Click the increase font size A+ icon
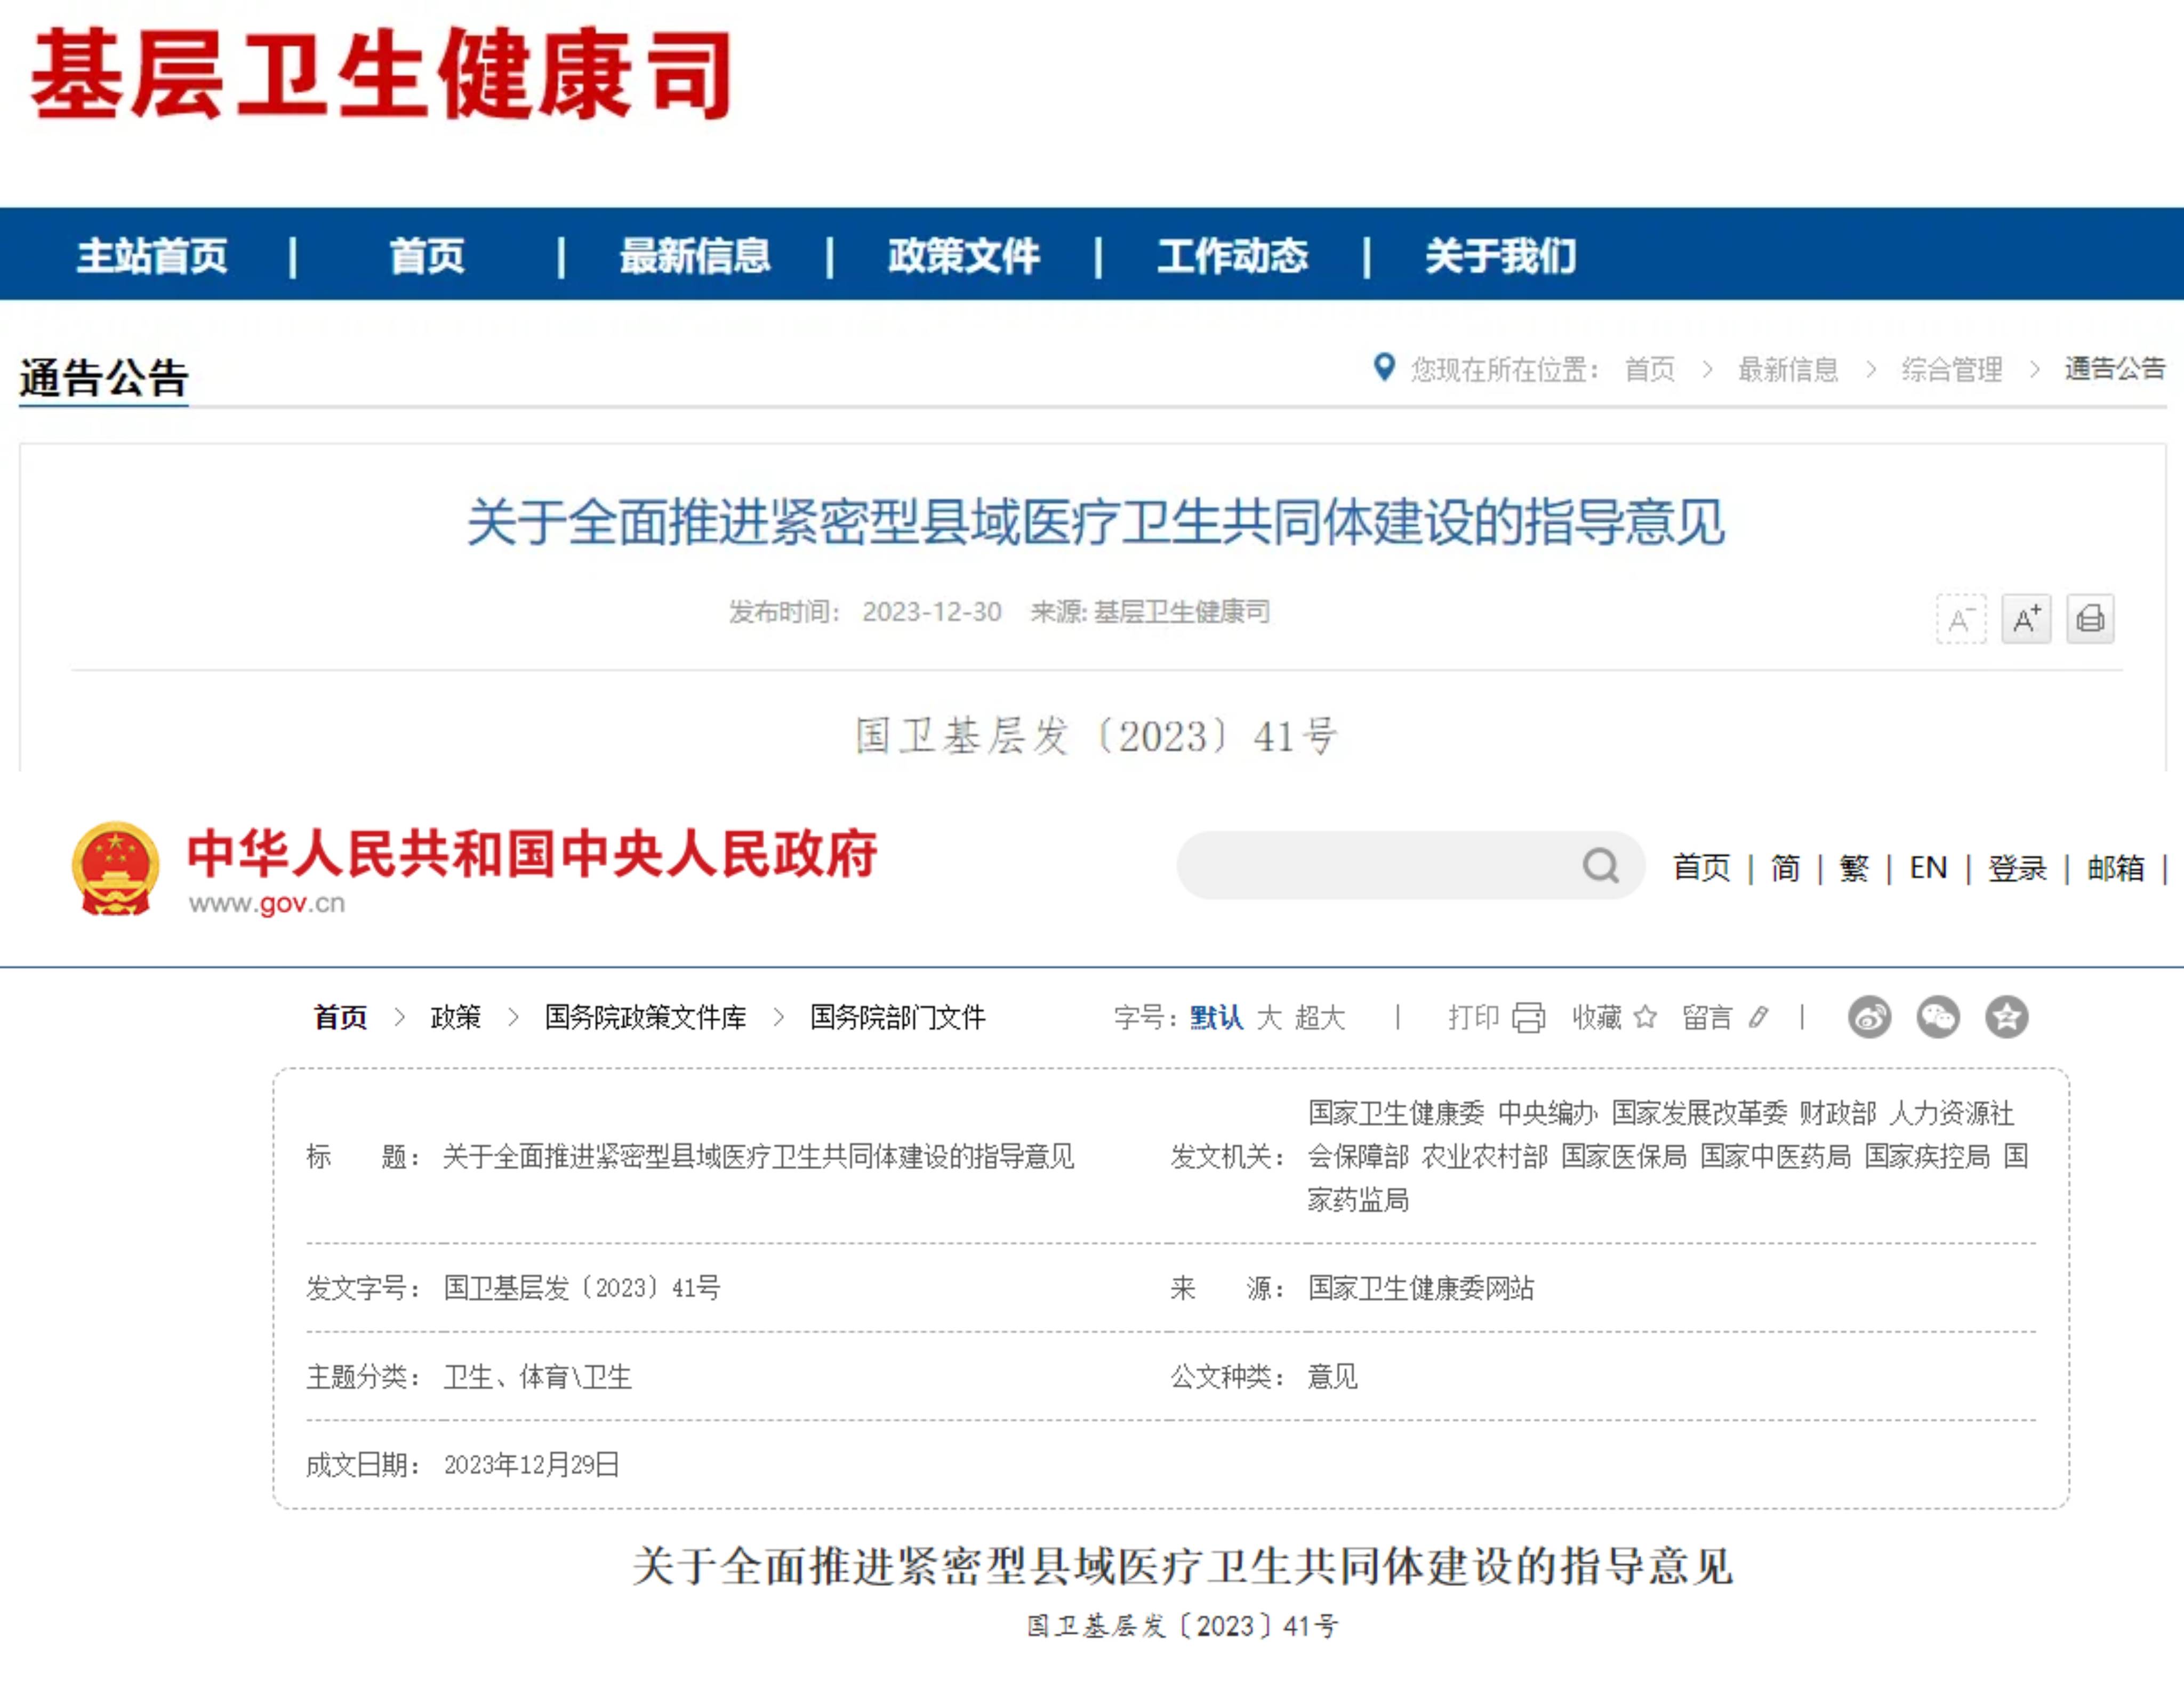This screenshot has height=1681, width=2184. coord(2026,619)
